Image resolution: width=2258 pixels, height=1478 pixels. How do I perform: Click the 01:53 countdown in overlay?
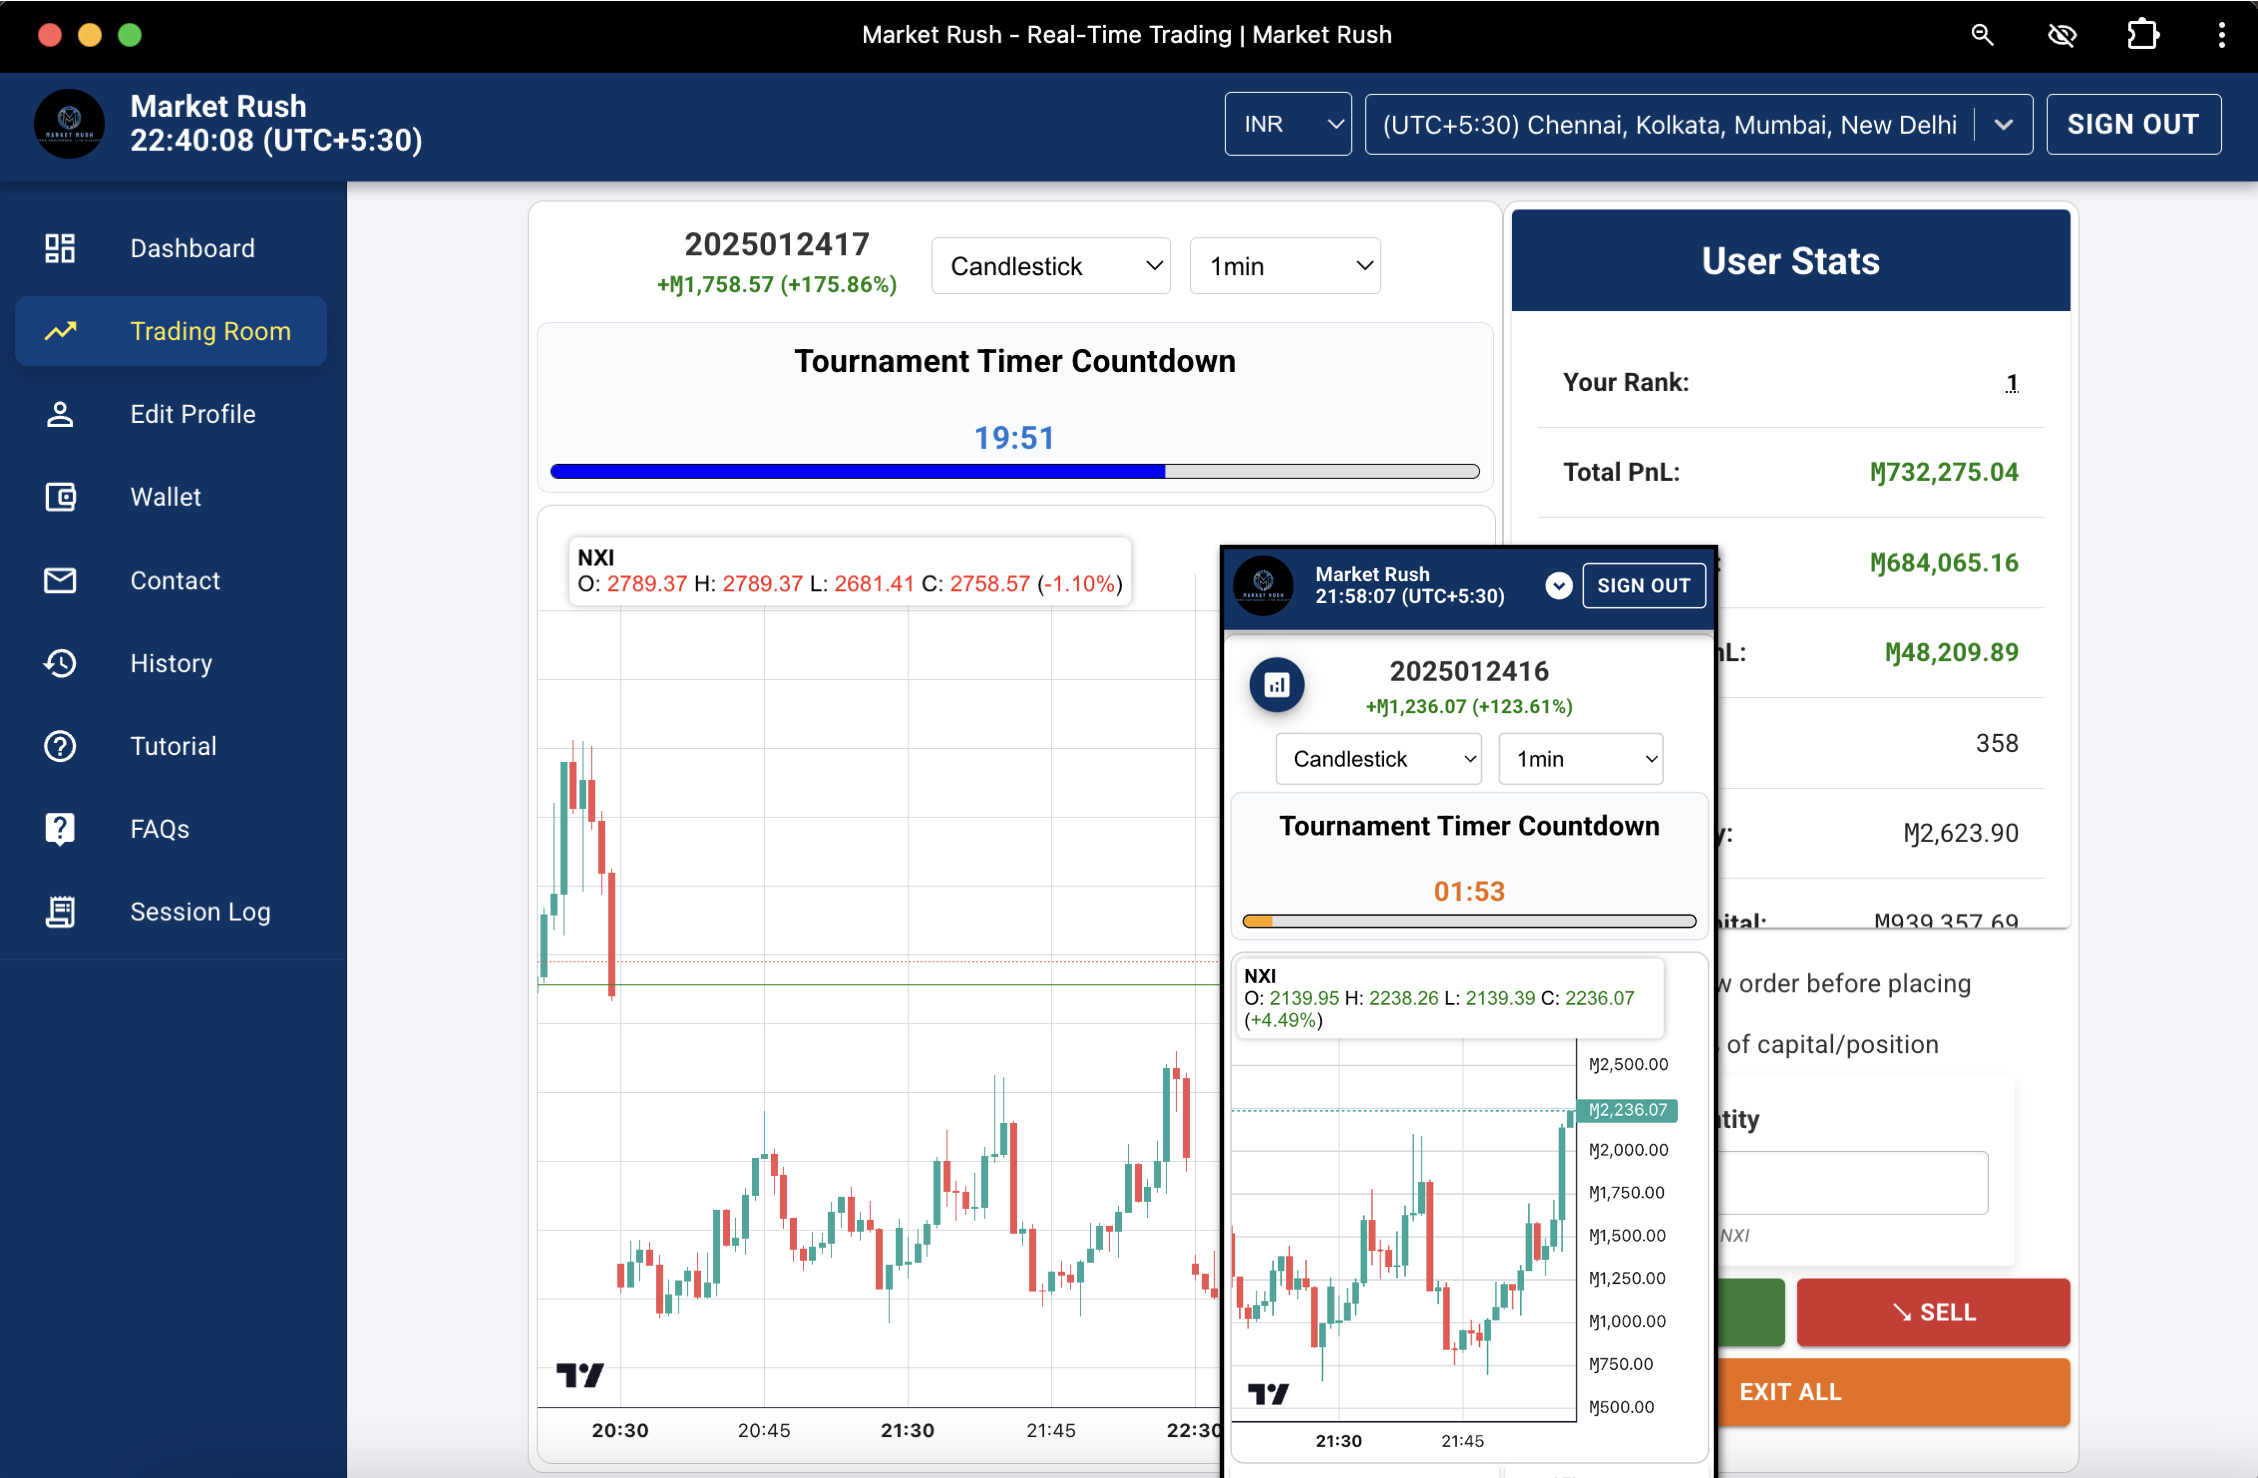coord(1469,891)
